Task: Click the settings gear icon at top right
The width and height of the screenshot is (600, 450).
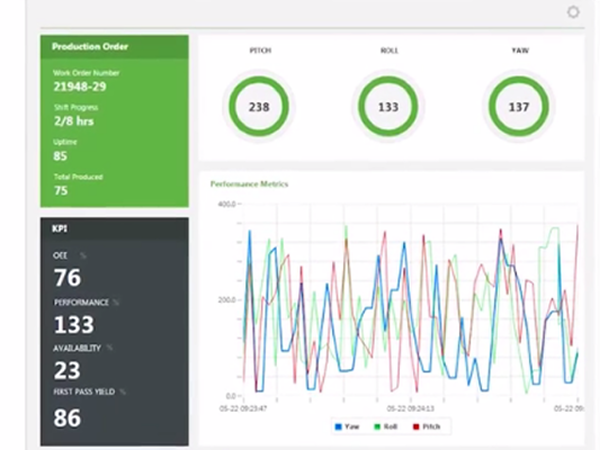Action: [x=573, y=12]
